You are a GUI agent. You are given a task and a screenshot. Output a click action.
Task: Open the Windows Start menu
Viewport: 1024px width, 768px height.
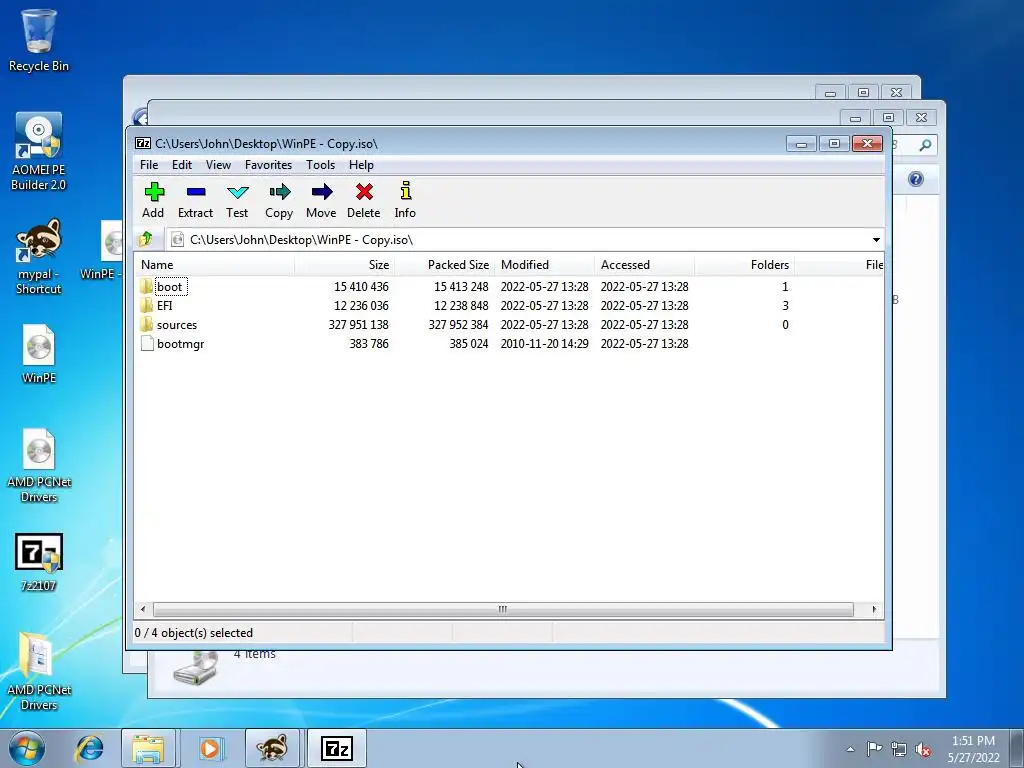pyautogui.click(x=27, y=748)
